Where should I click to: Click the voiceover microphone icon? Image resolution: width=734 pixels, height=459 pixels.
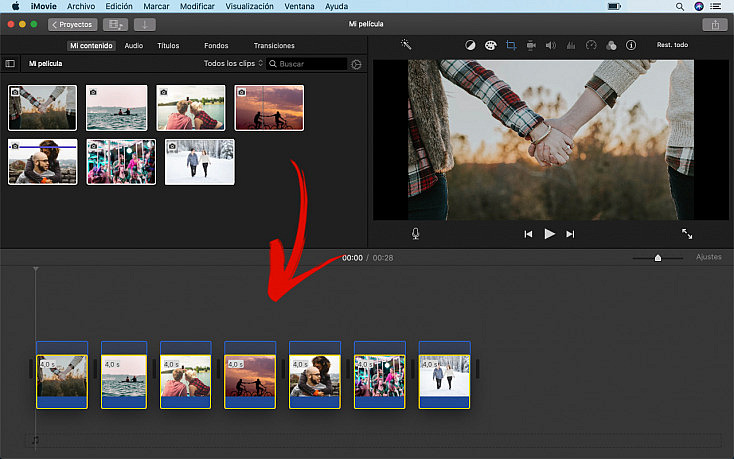415,233
